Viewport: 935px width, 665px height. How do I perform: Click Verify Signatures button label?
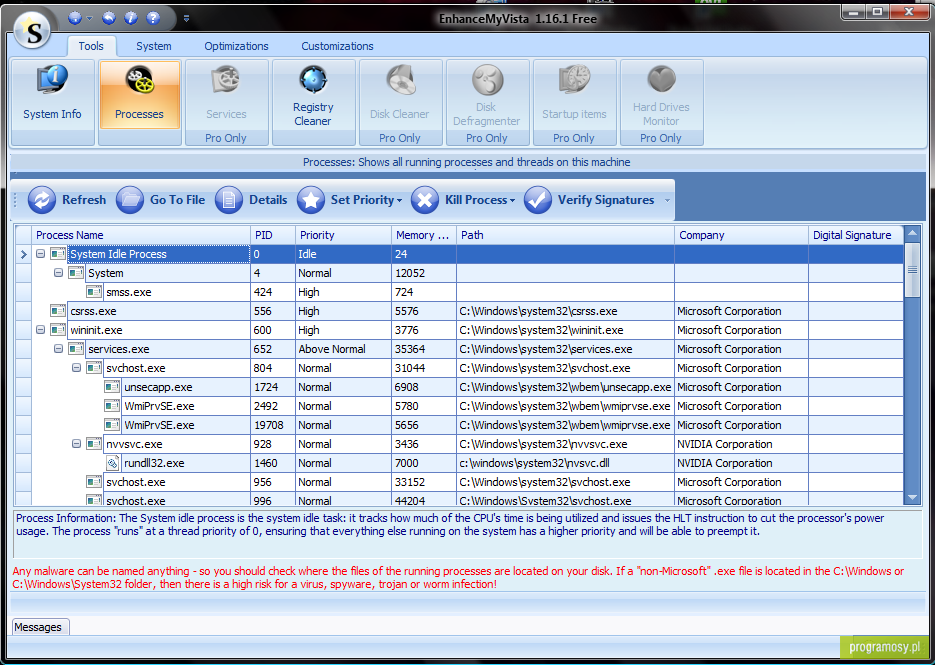point(606,200)
